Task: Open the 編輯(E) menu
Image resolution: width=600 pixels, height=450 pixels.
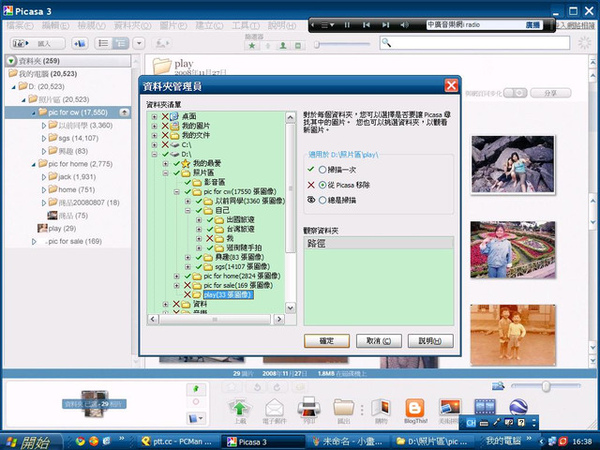Action: [x=55, y=26]
